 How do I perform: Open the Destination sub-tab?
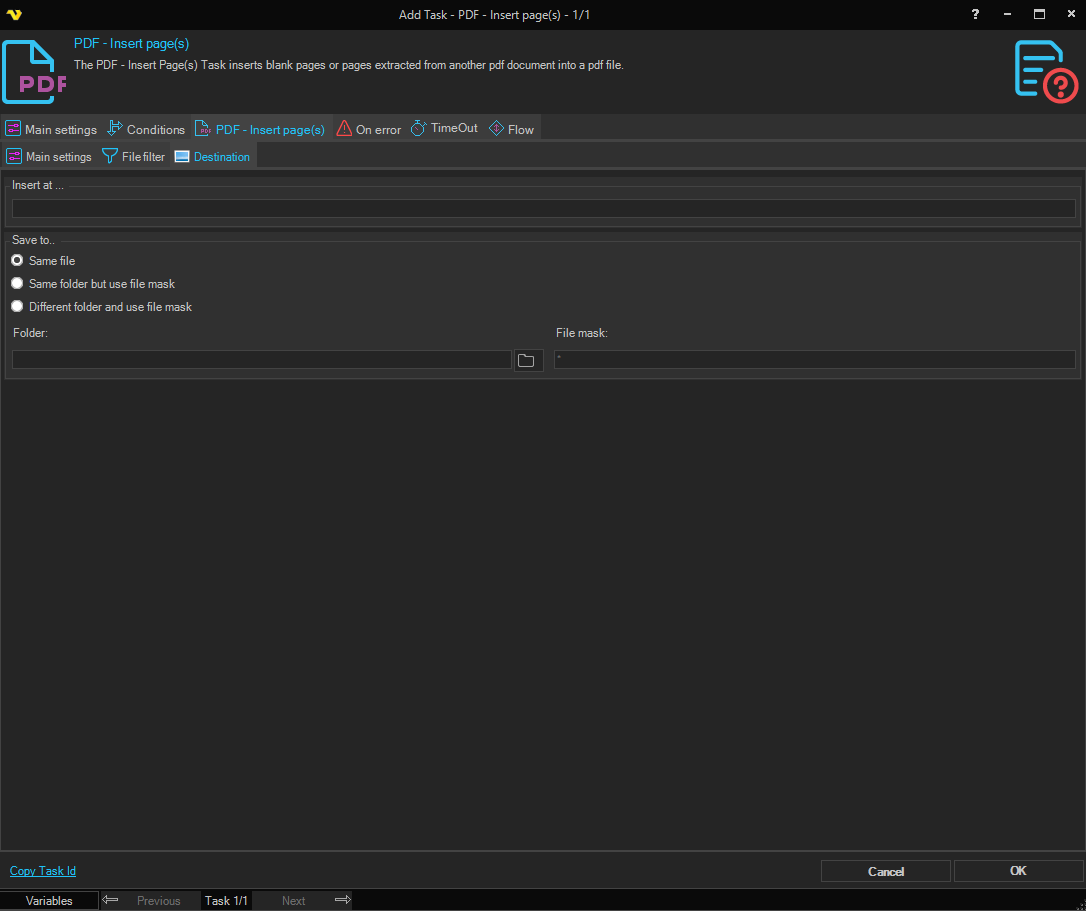click(213, 157)
